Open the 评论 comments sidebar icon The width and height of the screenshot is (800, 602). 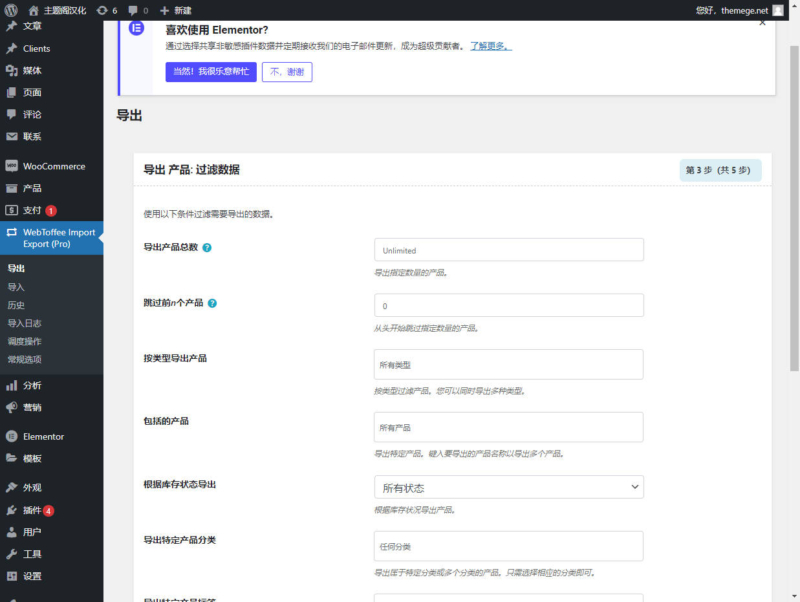pos(11,114)
